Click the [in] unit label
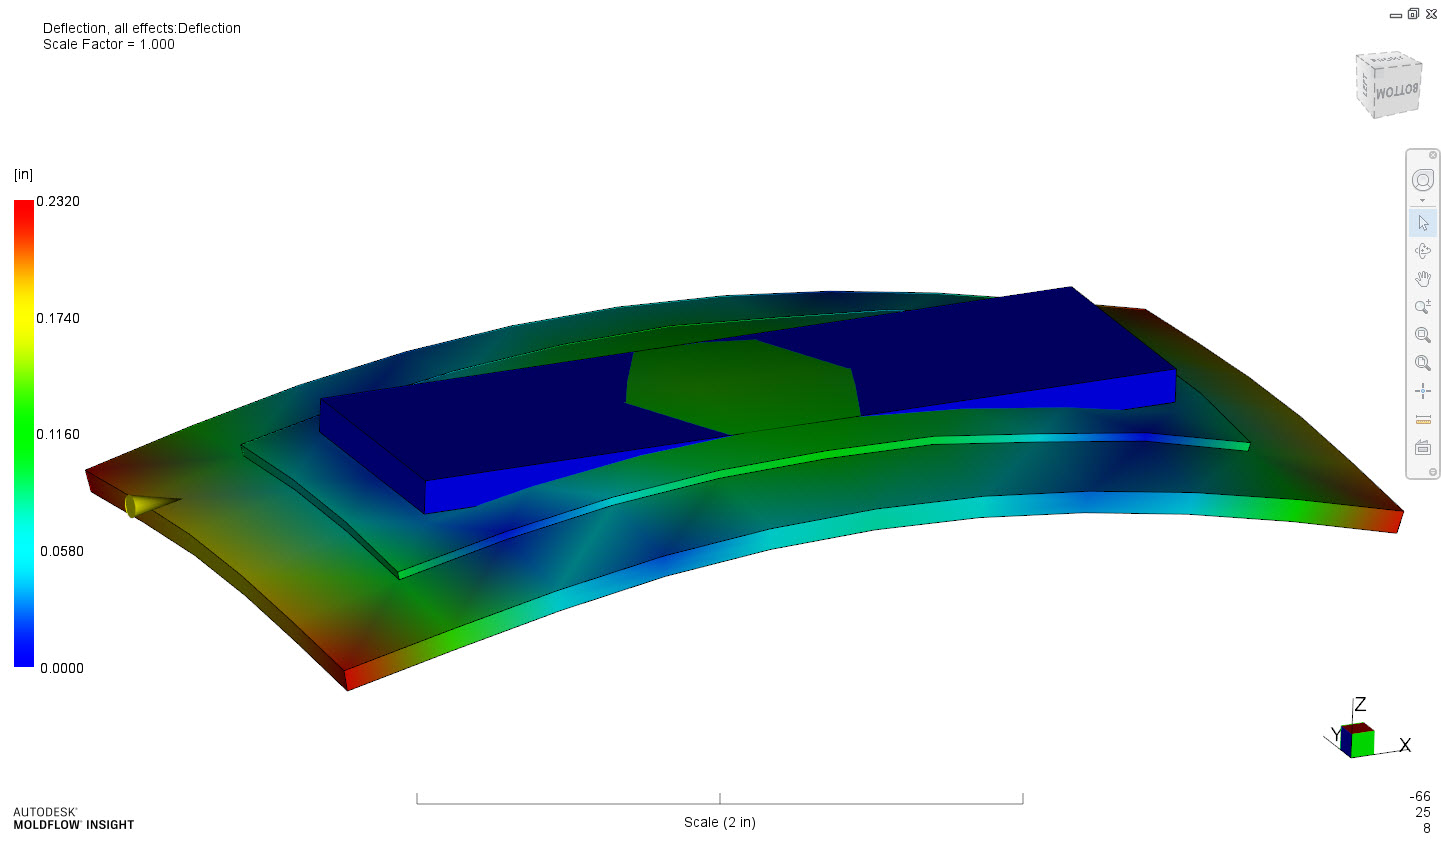1441x842 pixels. point(23,174)
